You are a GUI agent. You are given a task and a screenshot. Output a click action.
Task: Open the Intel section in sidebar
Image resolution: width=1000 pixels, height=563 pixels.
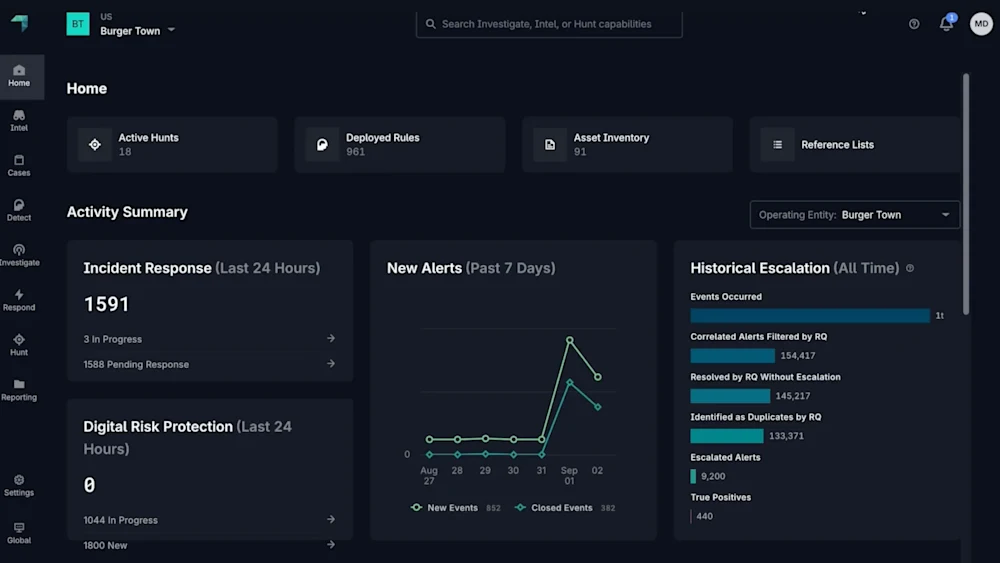tap(19, 121)
